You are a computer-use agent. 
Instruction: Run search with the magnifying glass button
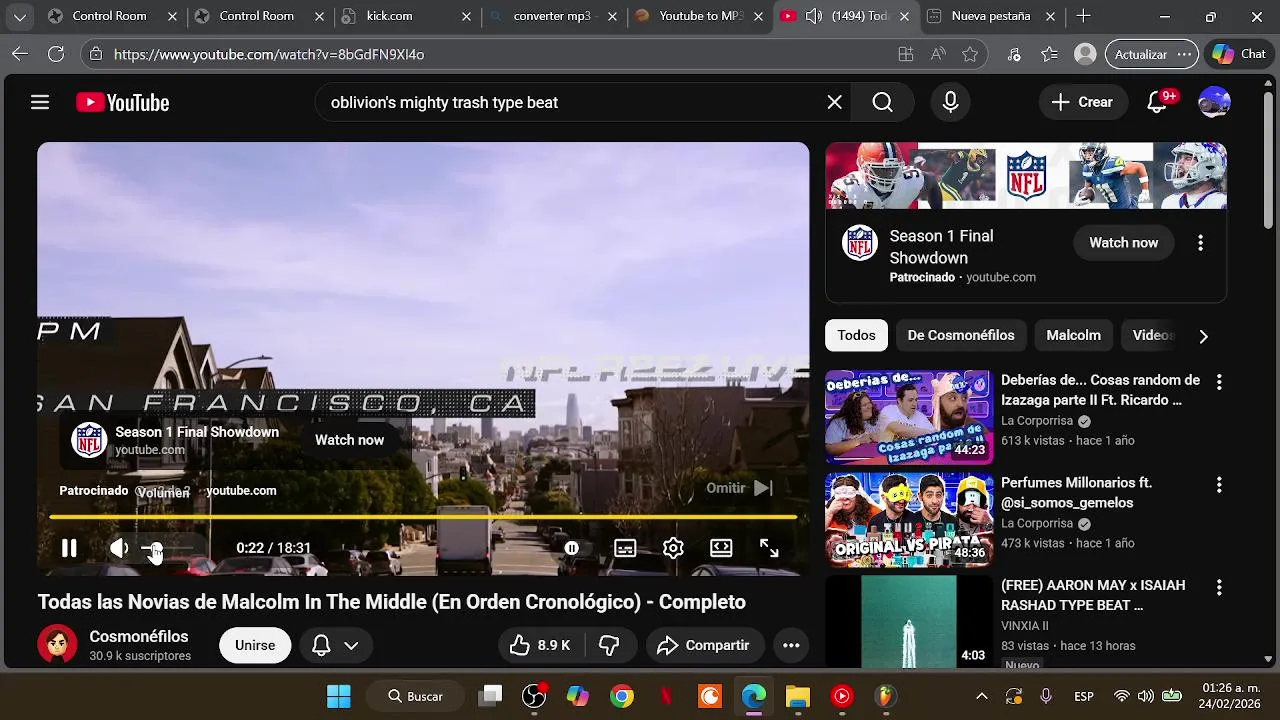[x=882, y=102]
